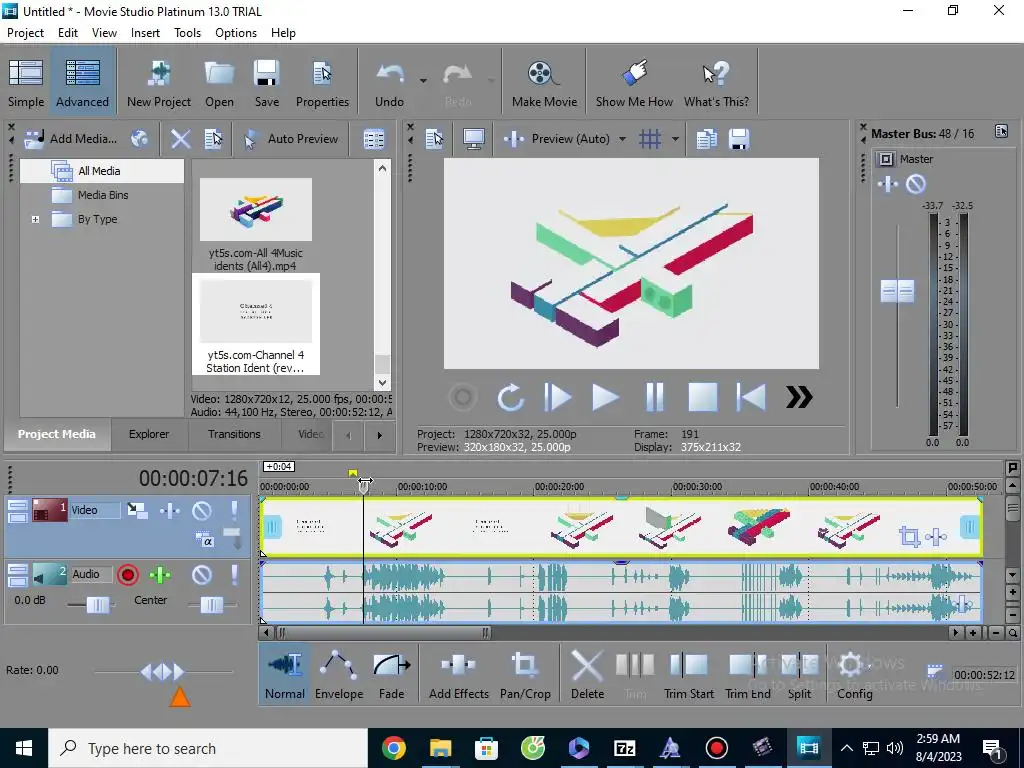1024x768 pixels.
Task: Open Chrome from the taskbar
Action: click(x=394, y=748)
